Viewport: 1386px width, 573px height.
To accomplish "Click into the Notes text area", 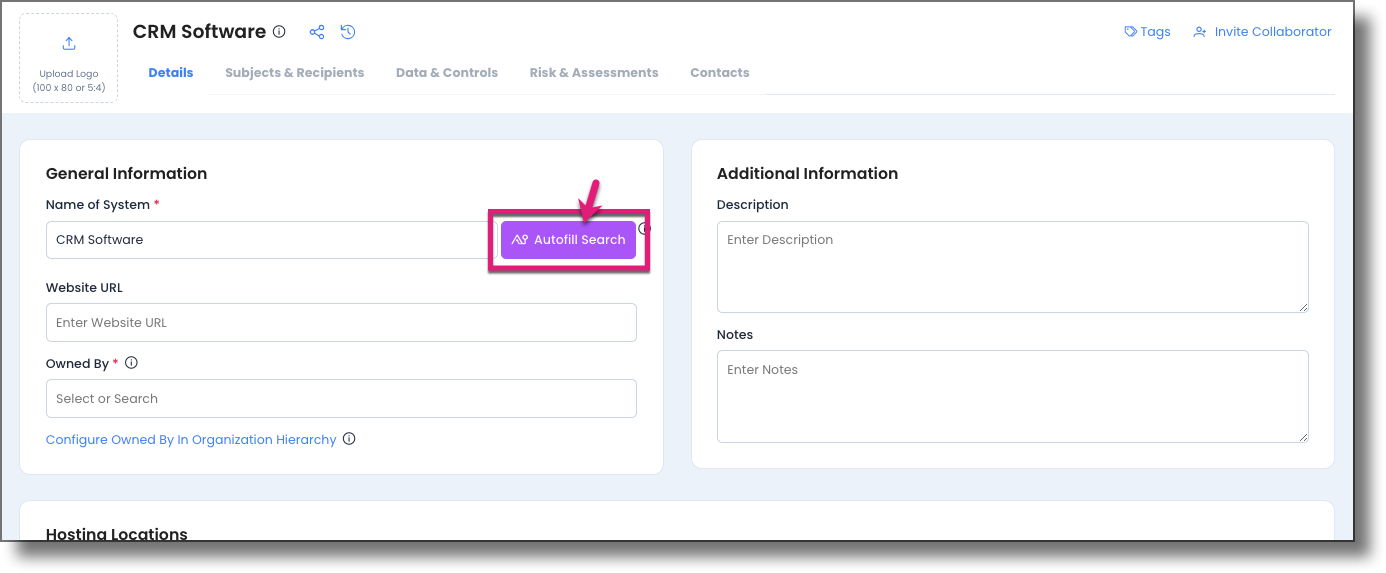I will pyautogui.click(x=1012, y=396).
